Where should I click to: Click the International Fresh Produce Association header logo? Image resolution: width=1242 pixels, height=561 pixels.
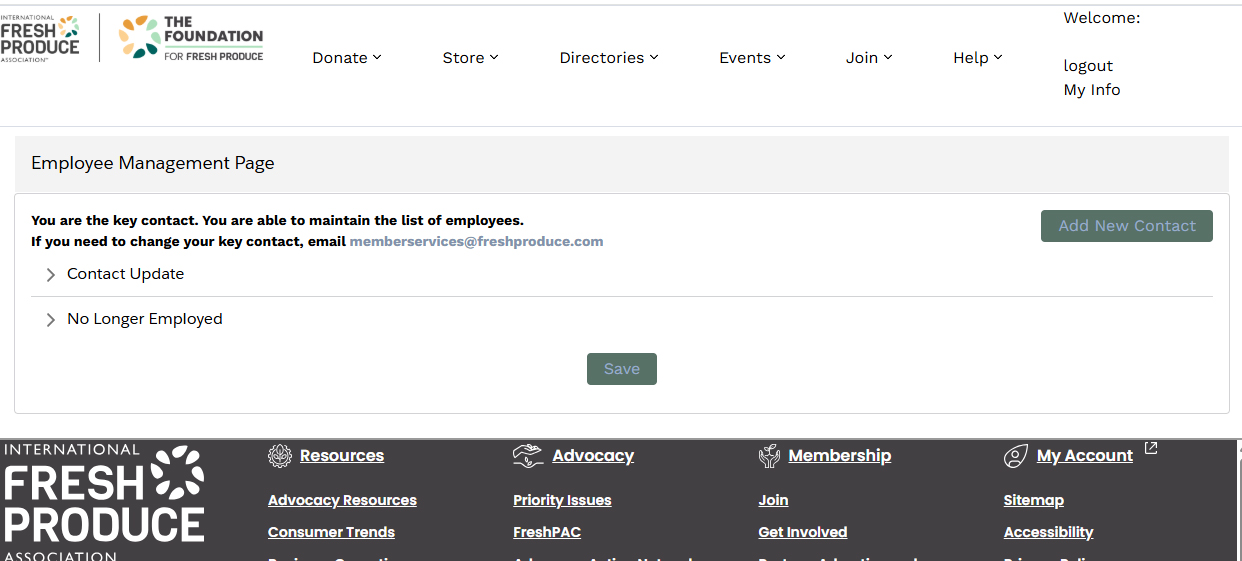point(40,38)
